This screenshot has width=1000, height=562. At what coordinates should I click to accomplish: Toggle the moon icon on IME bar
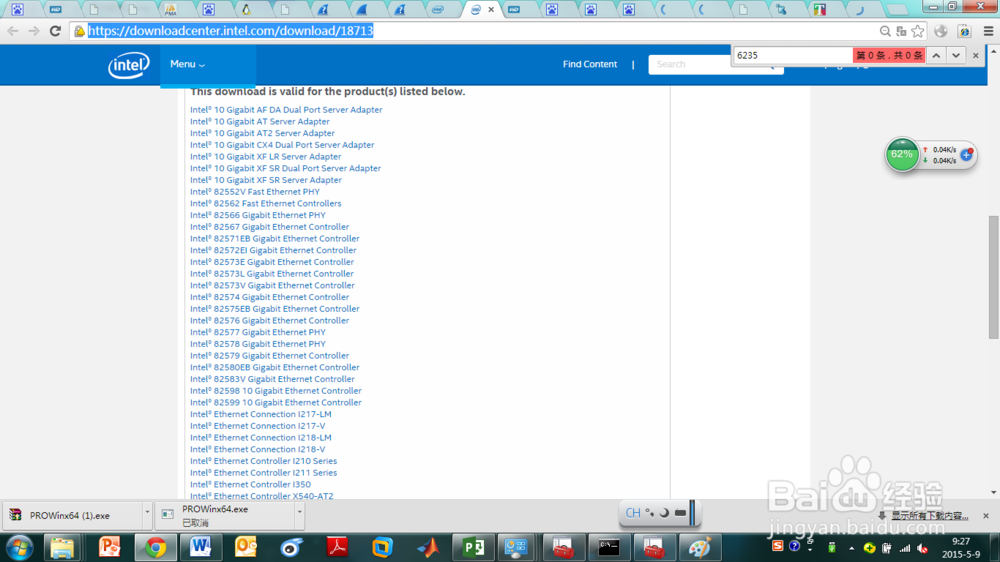pyautogui.click(x=665, y=513)
